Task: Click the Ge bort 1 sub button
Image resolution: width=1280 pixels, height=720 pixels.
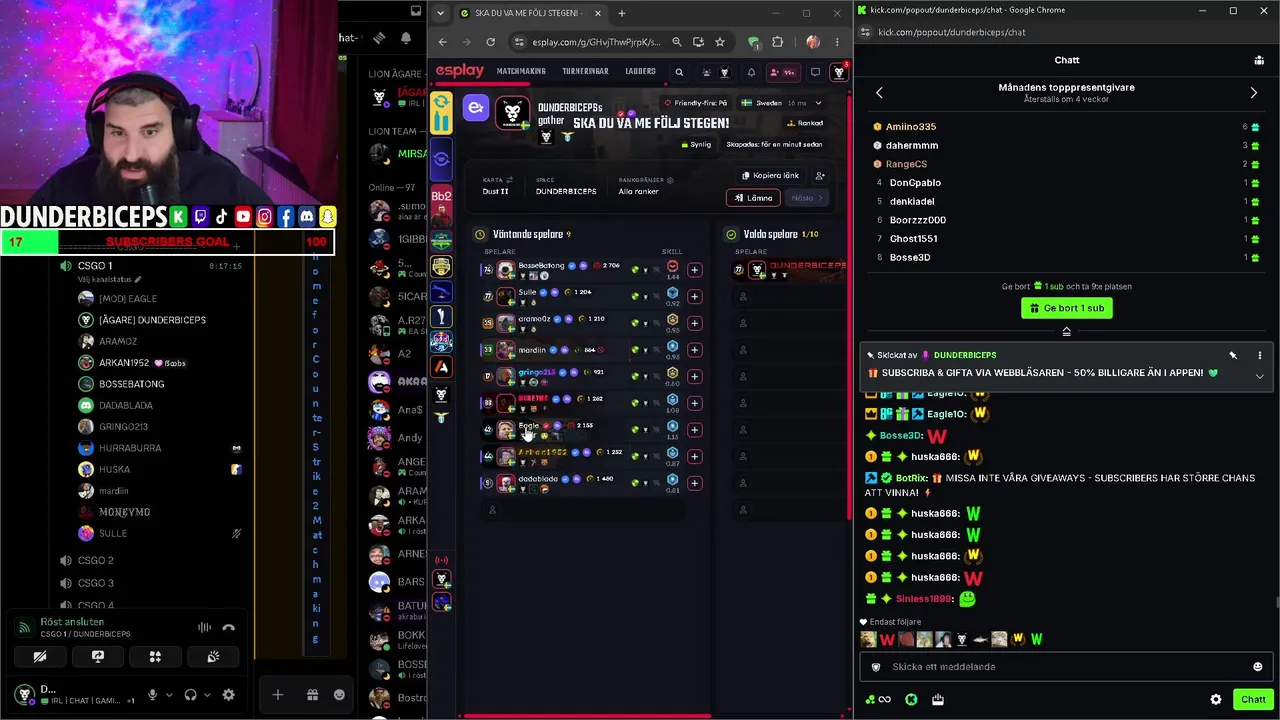Action: [x=1067, y=308]
